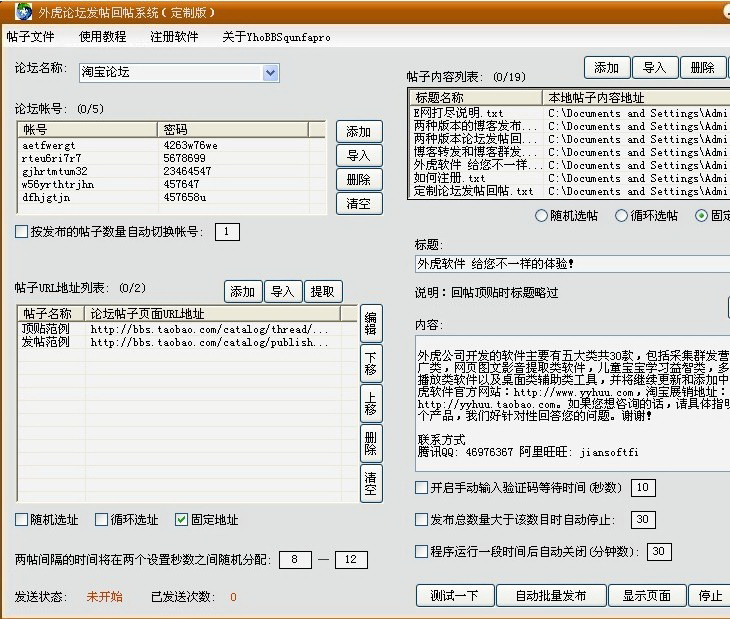Expand the 论坛名称 dropdown list
This screenshot has height=619, width=730.
tap(271, 73)
